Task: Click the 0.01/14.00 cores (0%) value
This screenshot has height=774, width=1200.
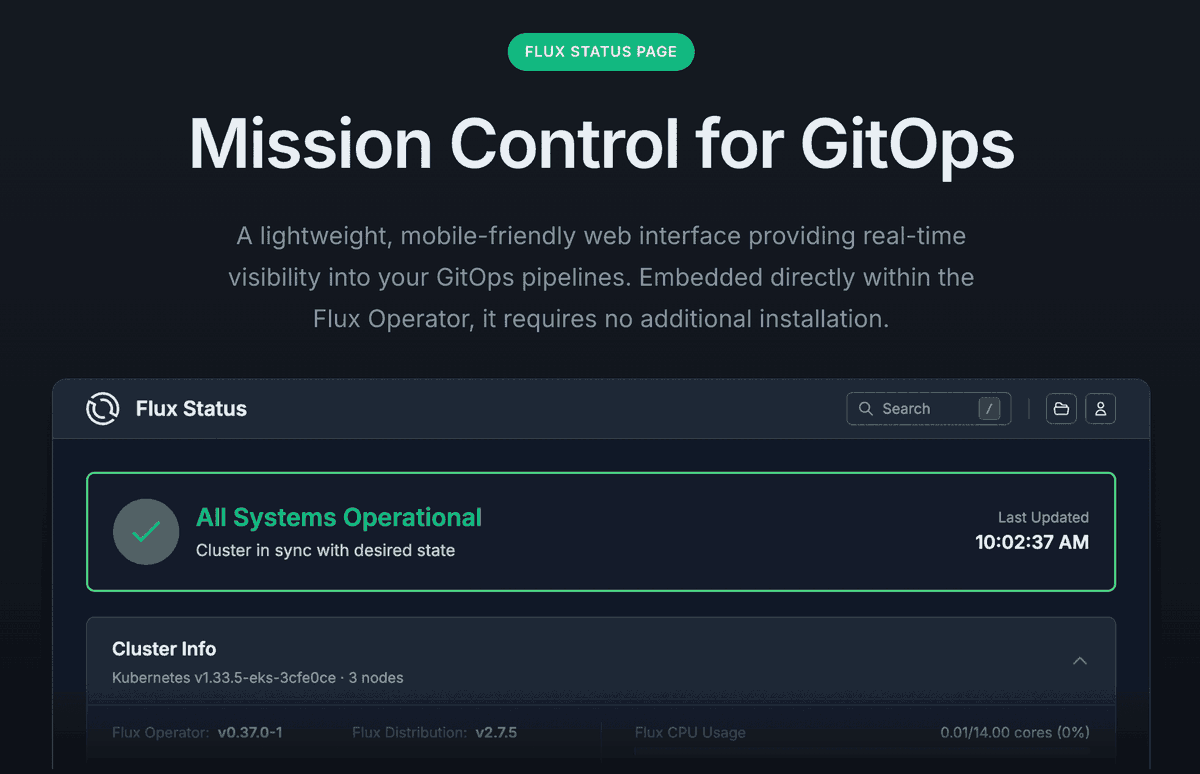Action: tap(1015, 733)
